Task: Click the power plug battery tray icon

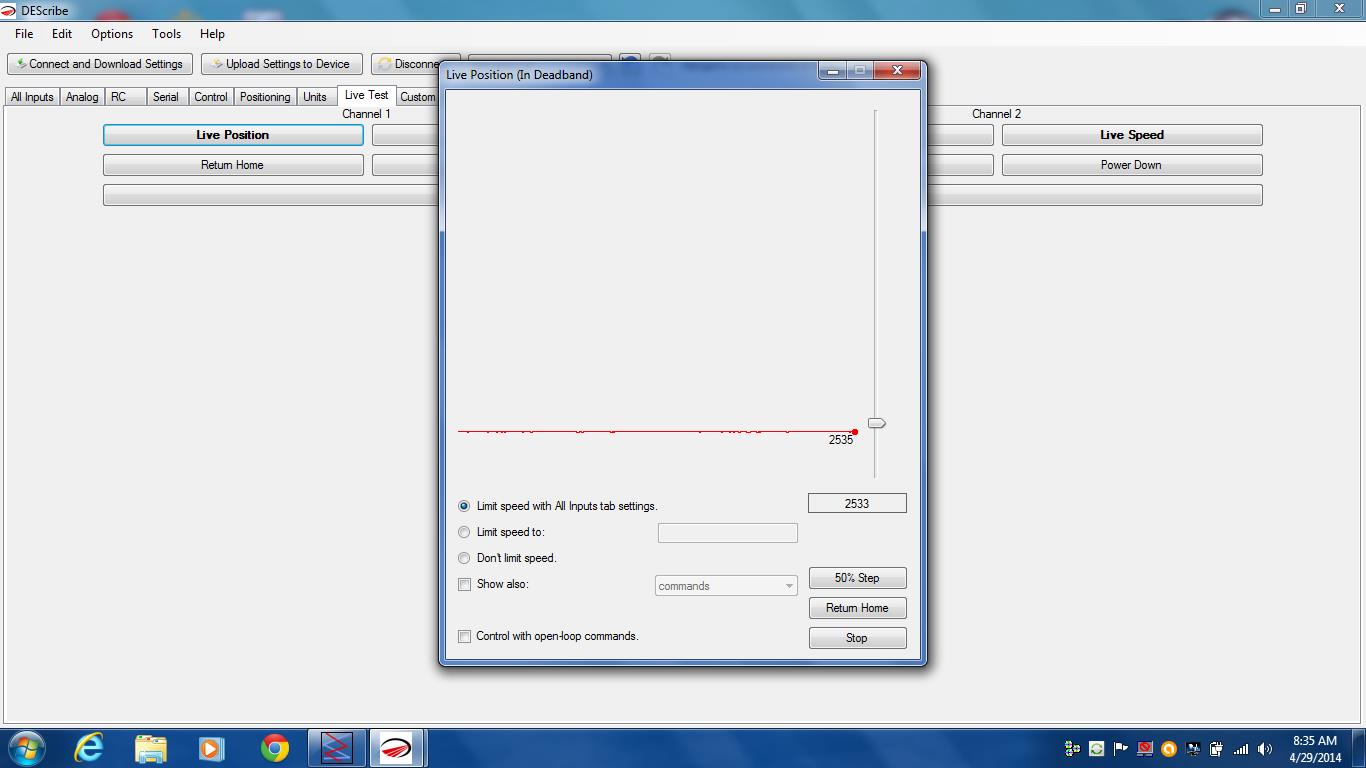Action: pyautogui.click(x=1217, y=749)
